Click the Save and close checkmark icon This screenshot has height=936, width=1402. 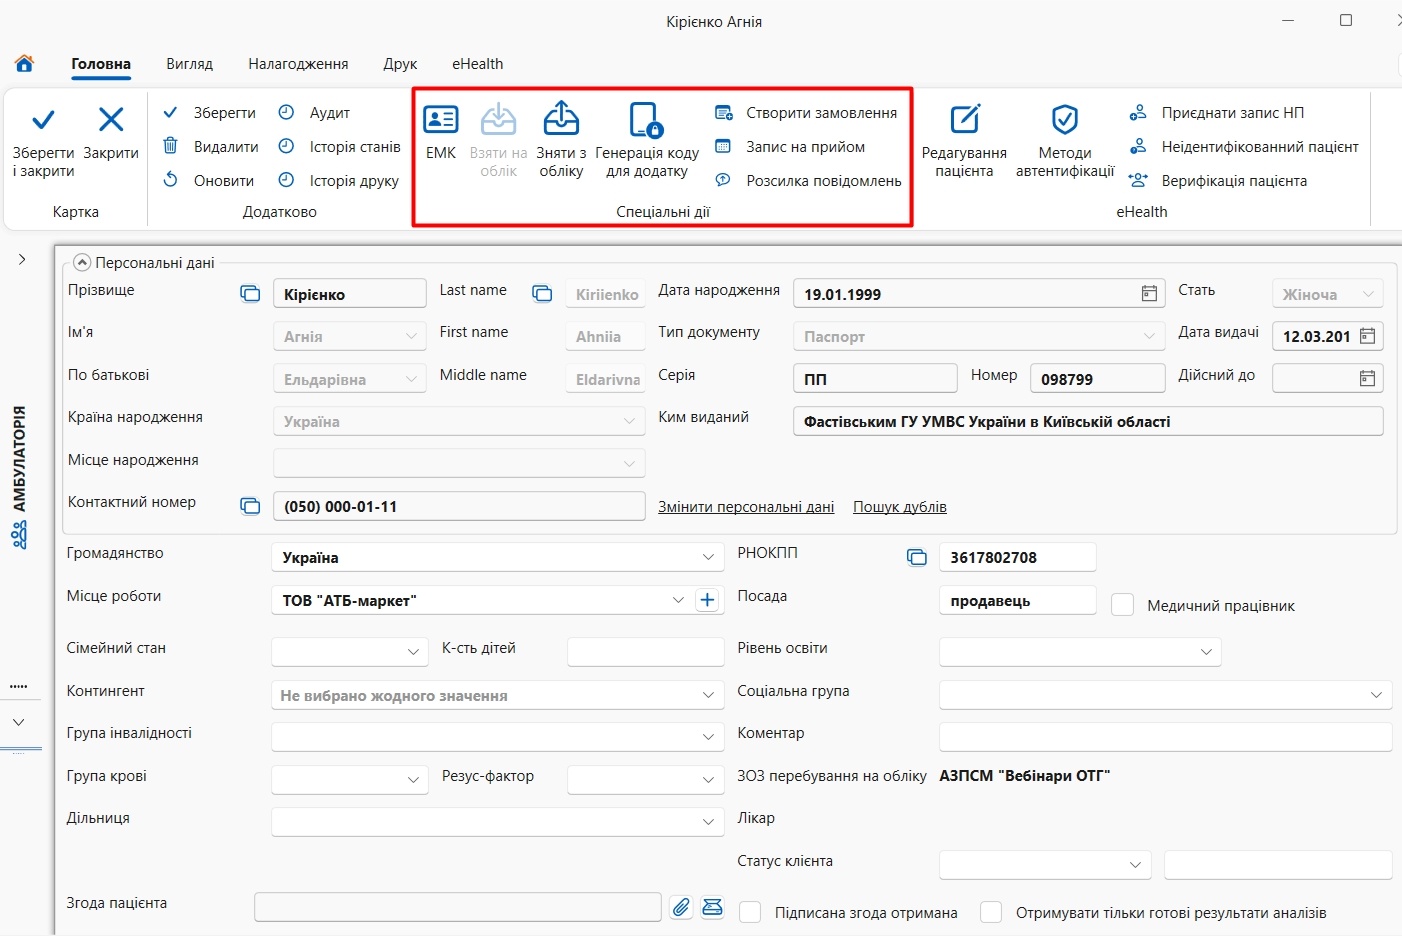(43, 121)
